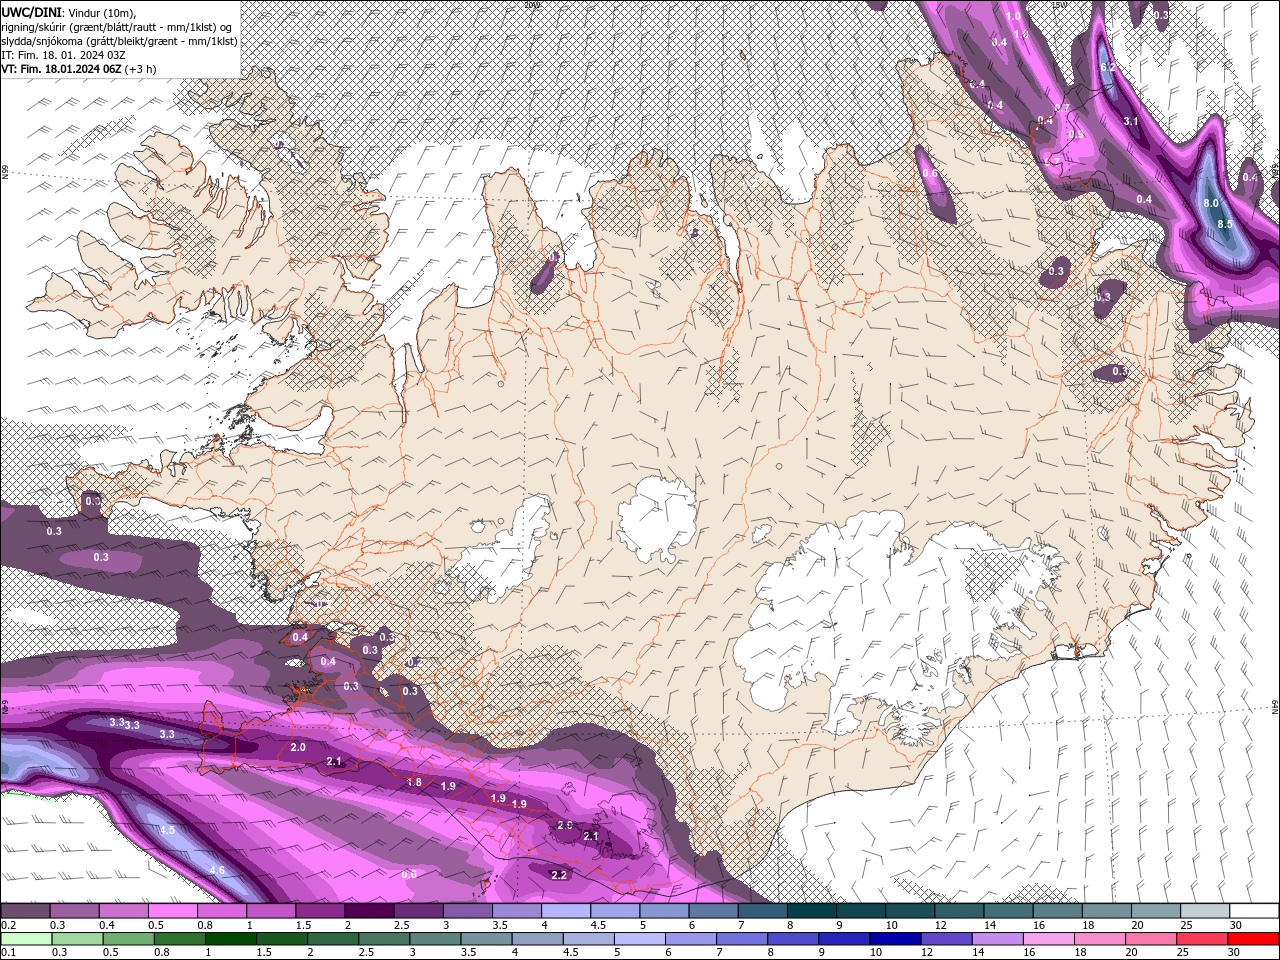Select the 0.3 swatch in the lower legend row
This screenshot has width=1280, height=960.
tap(77, 939)
